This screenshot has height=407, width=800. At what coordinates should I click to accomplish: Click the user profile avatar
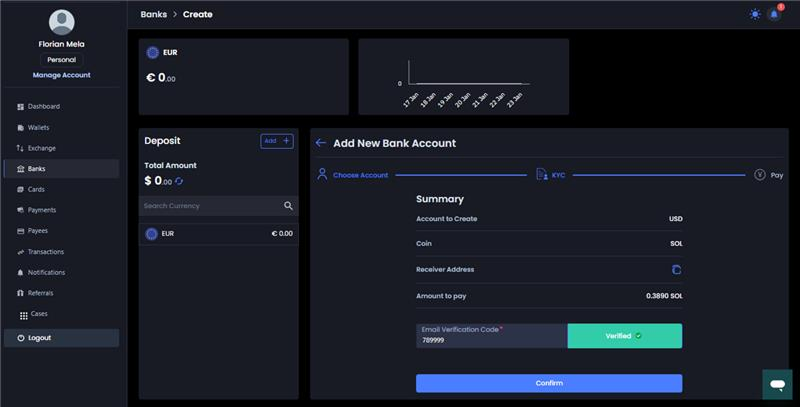[x=61, y=23]
